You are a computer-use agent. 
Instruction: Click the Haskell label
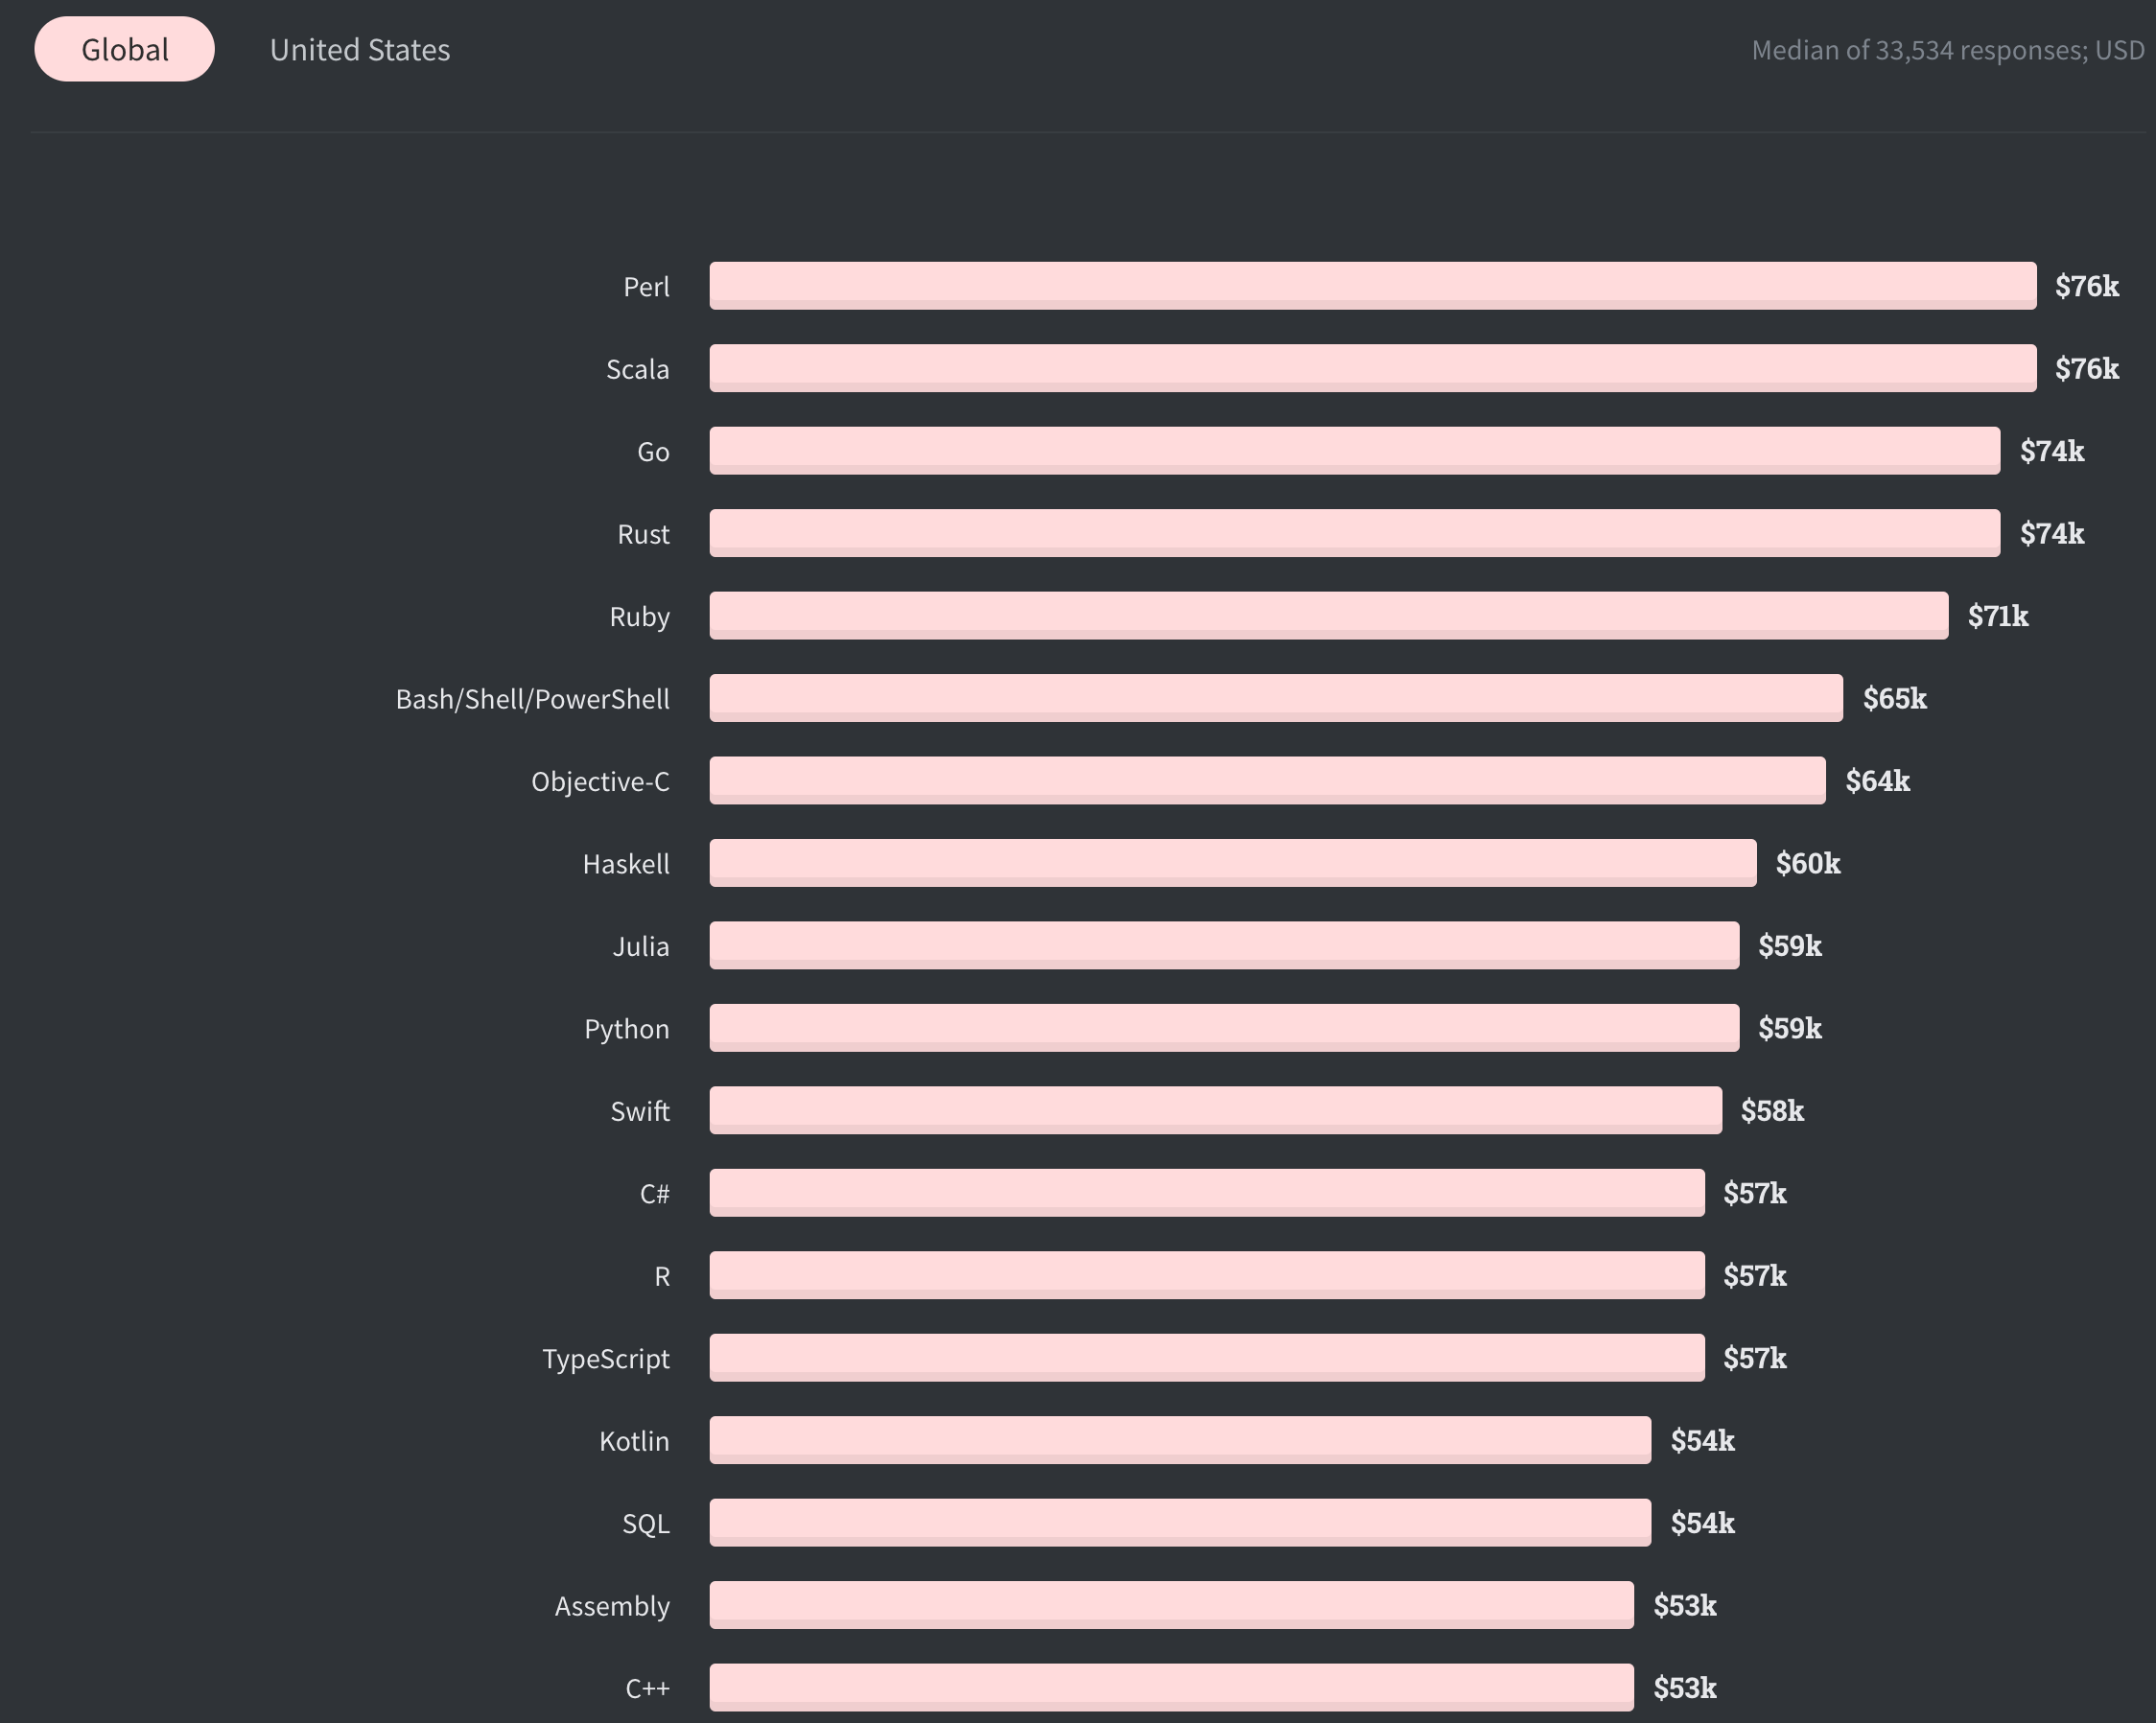pos(626,863)
